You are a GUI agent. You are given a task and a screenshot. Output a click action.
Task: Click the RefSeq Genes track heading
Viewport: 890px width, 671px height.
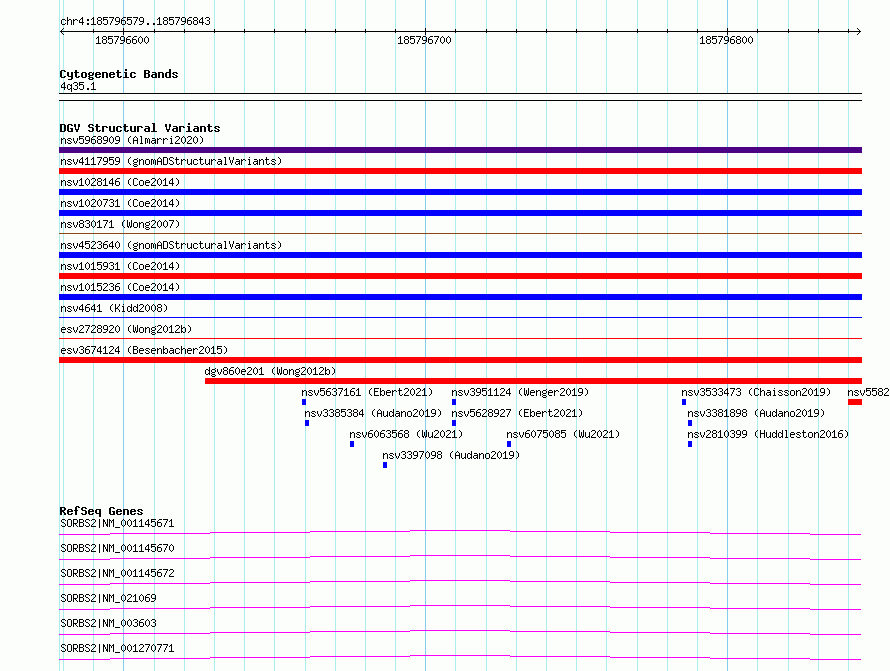pos(101,511)
